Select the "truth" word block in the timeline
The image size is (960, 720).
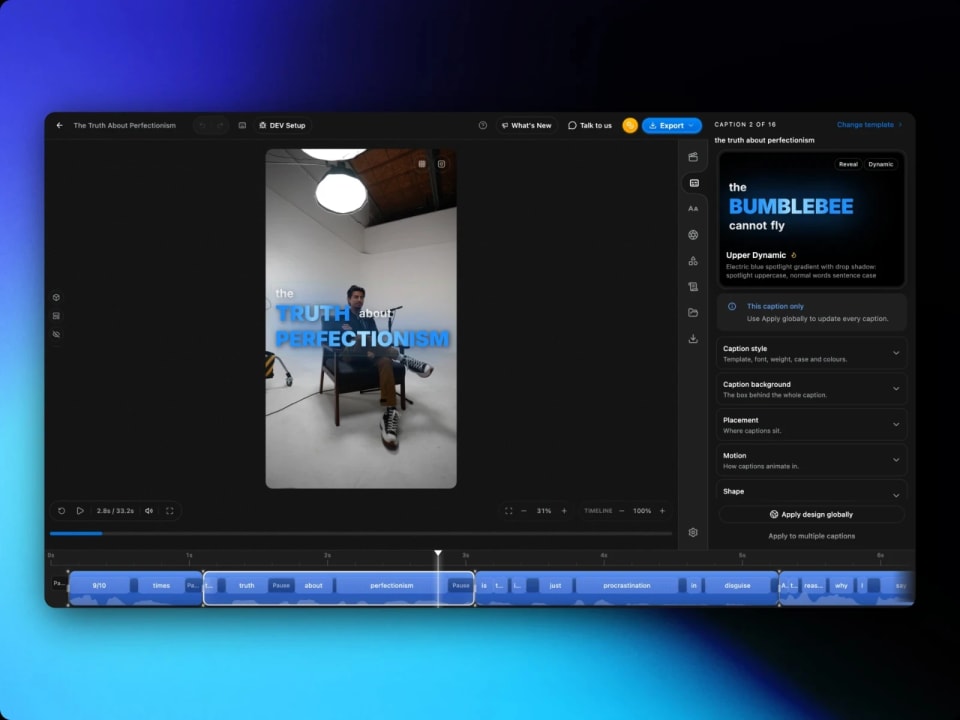point(247,586)
